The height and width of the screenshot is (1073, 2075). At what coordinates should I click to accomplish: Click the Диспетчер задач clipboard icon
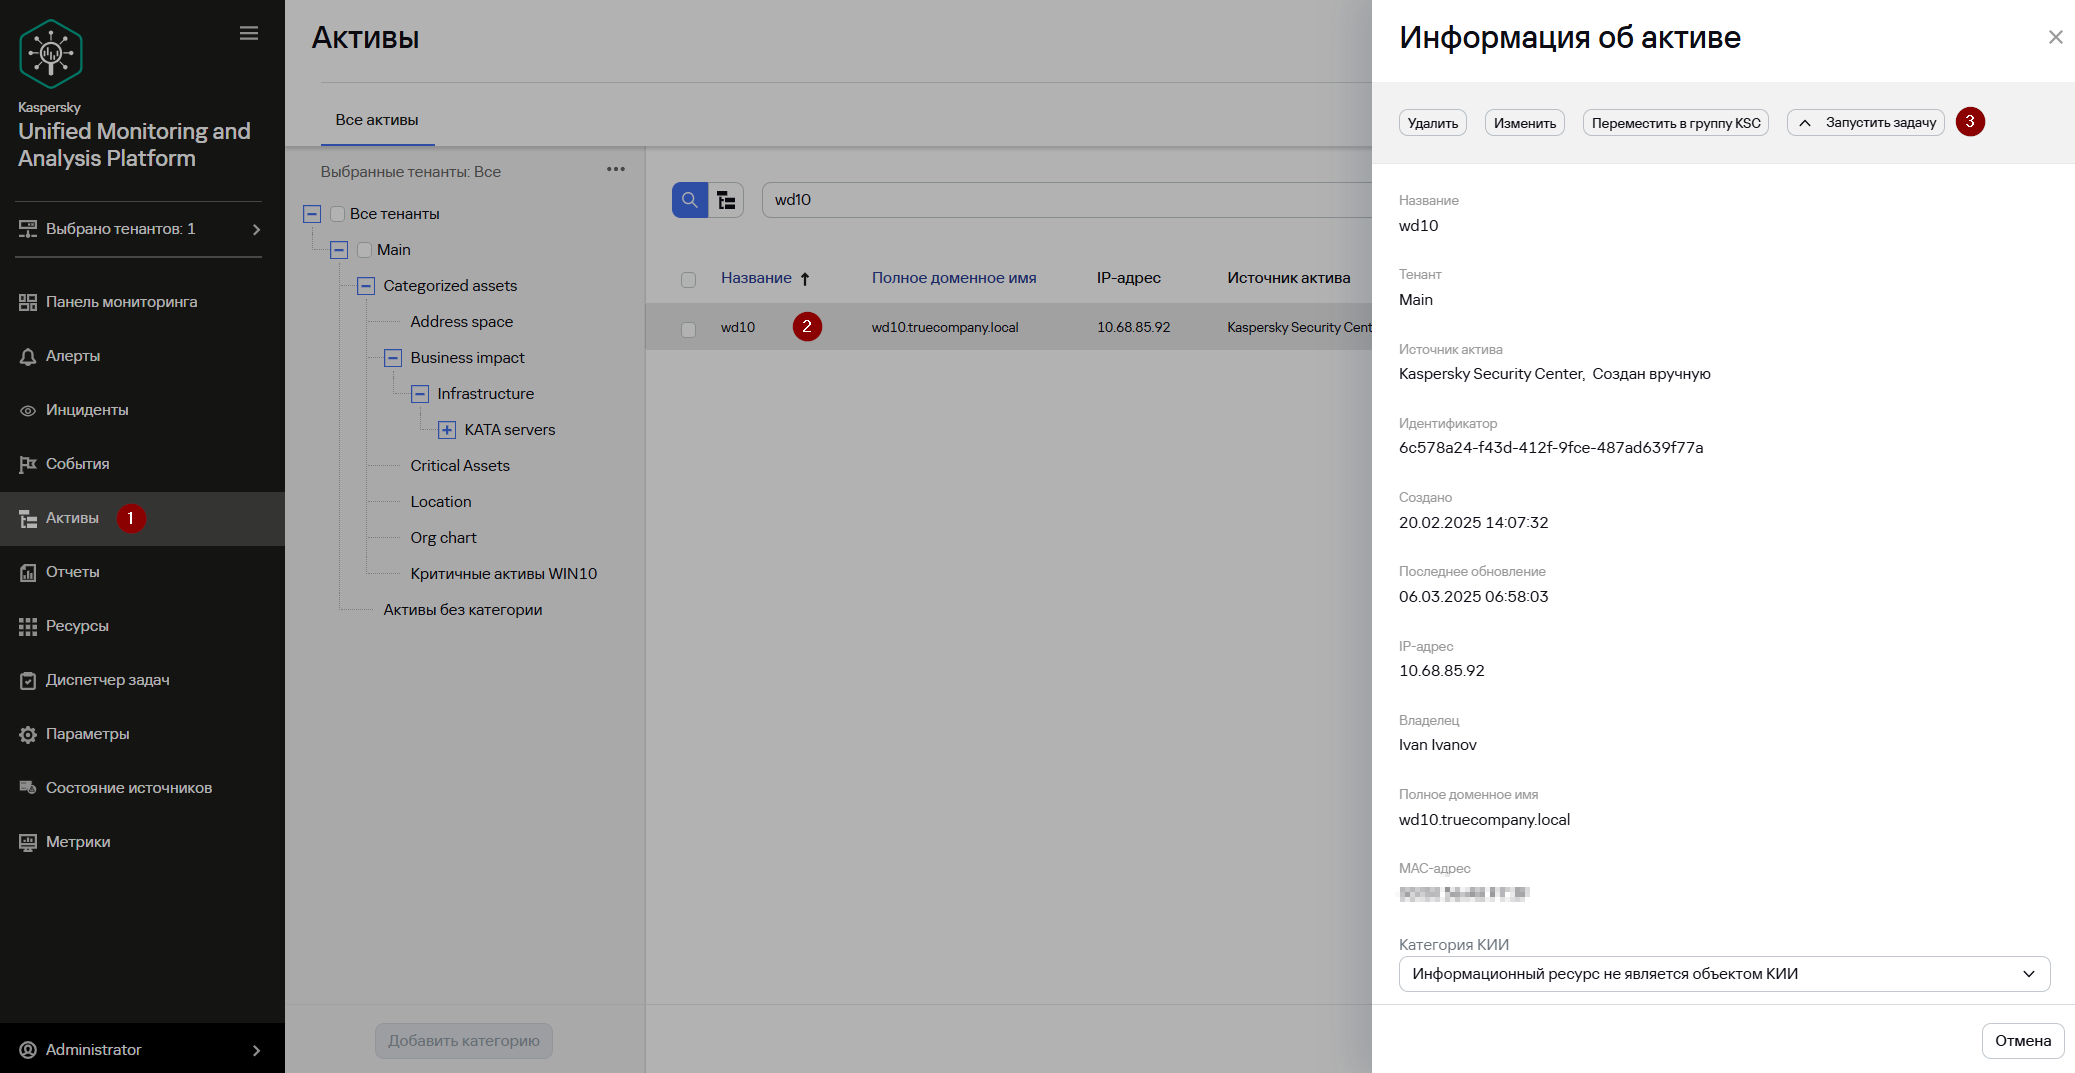pyautogui.click(x=28, y=680)
